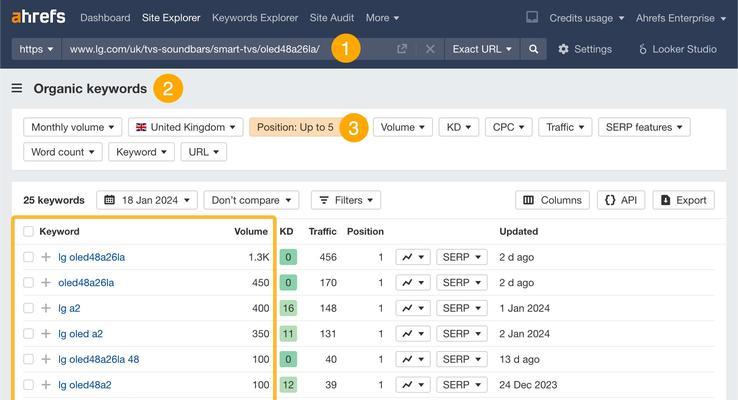The height and width of the screenshot is (400, 738).
Task: Show position chart for 'lg oled48a26la'
Action: pos(413,257)
